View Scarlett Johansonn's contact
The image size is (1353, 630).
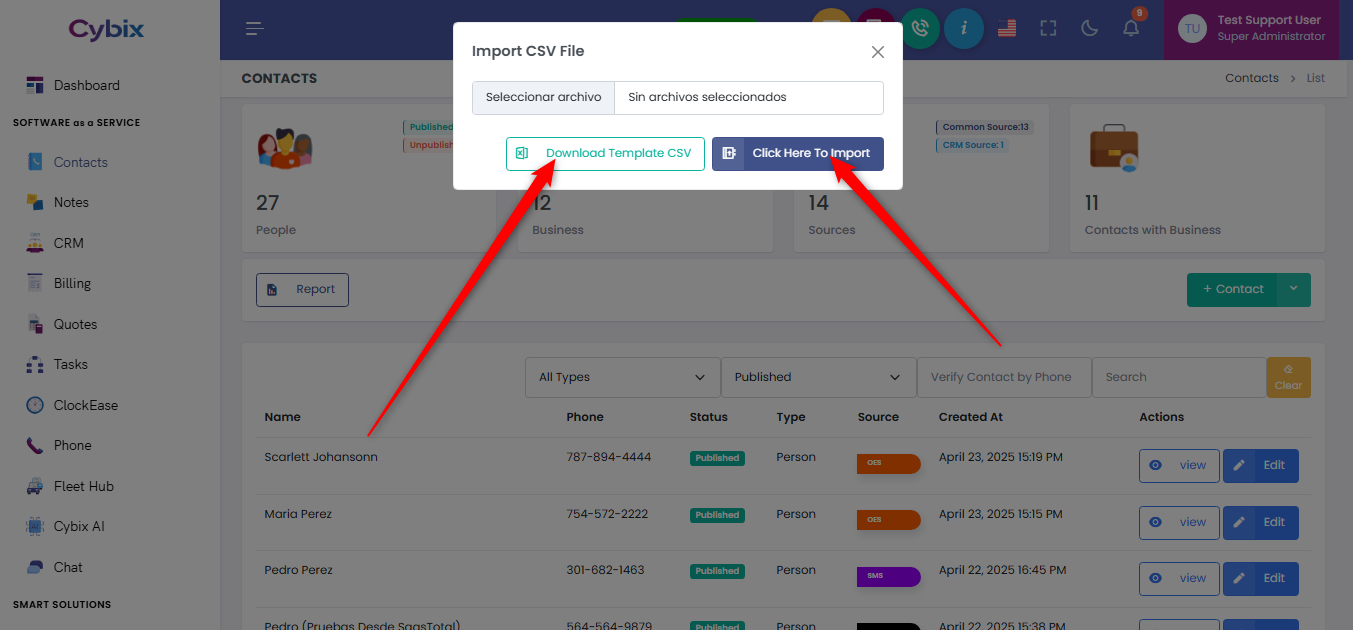point(1179,466)
